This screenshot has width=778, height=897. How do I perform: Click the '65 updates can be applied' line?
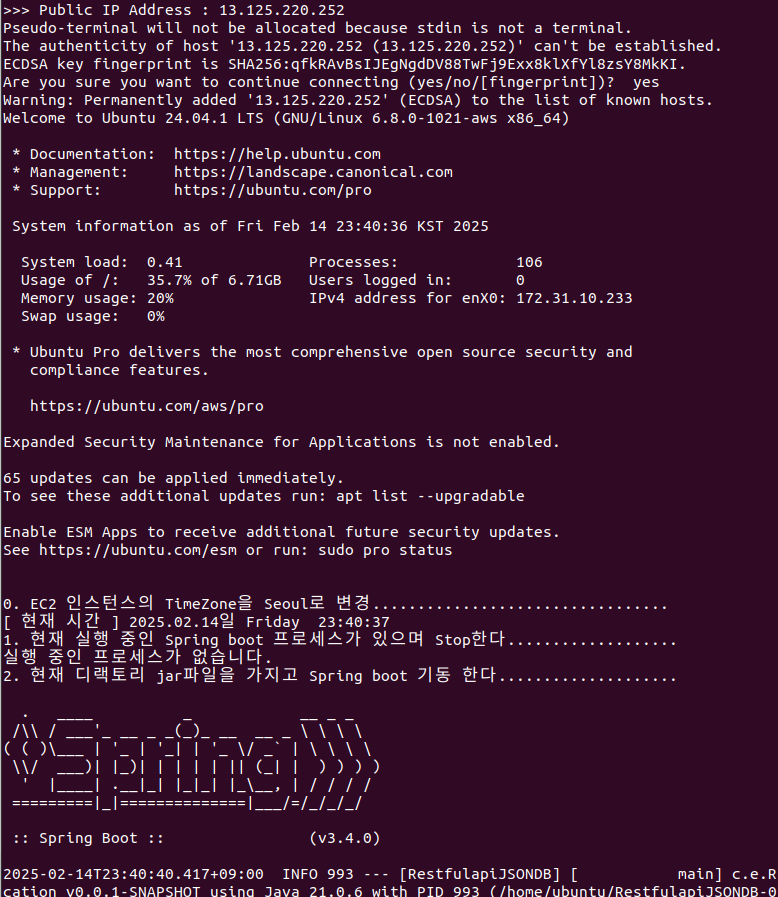click(x=173, y=478)
